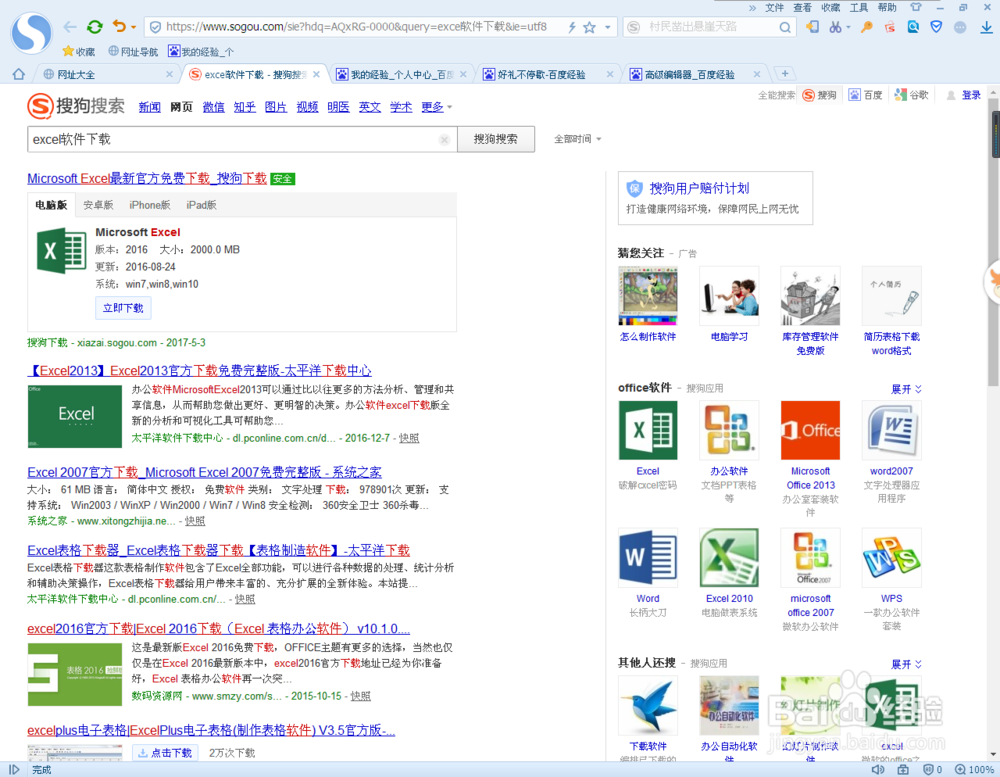Open dropdown next to the undo icon
This screenshot has height=777, width=1000.
click(133, 27)
